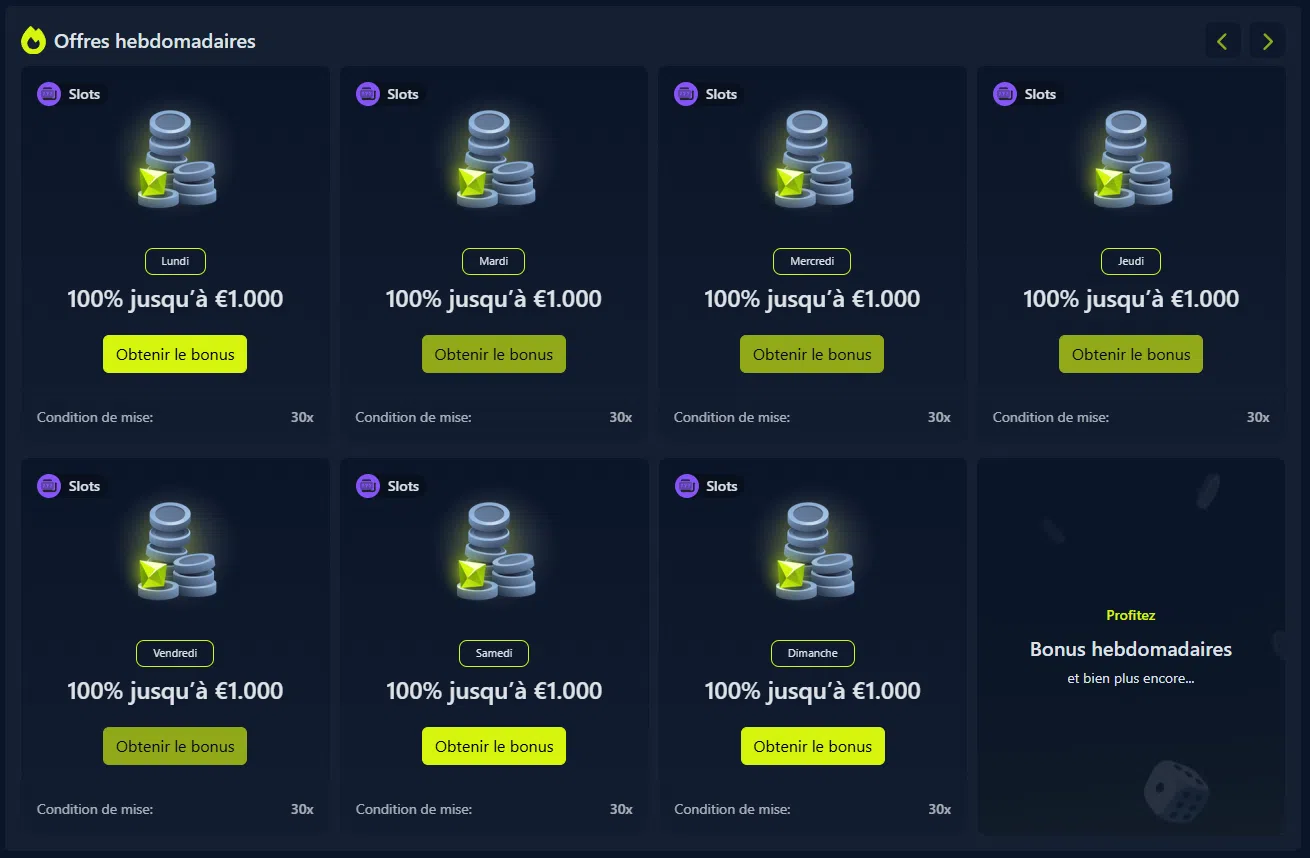This screenshot has height=858, width=1310.
Task: Click the dice graphic on the promo card
Action: point(1175,790)
